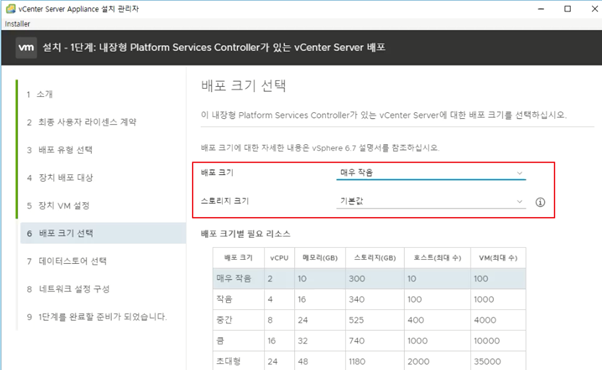602x370 pixels.
Task: Click the 스토리지(GB) column header
Action: (x=375, y=258)
